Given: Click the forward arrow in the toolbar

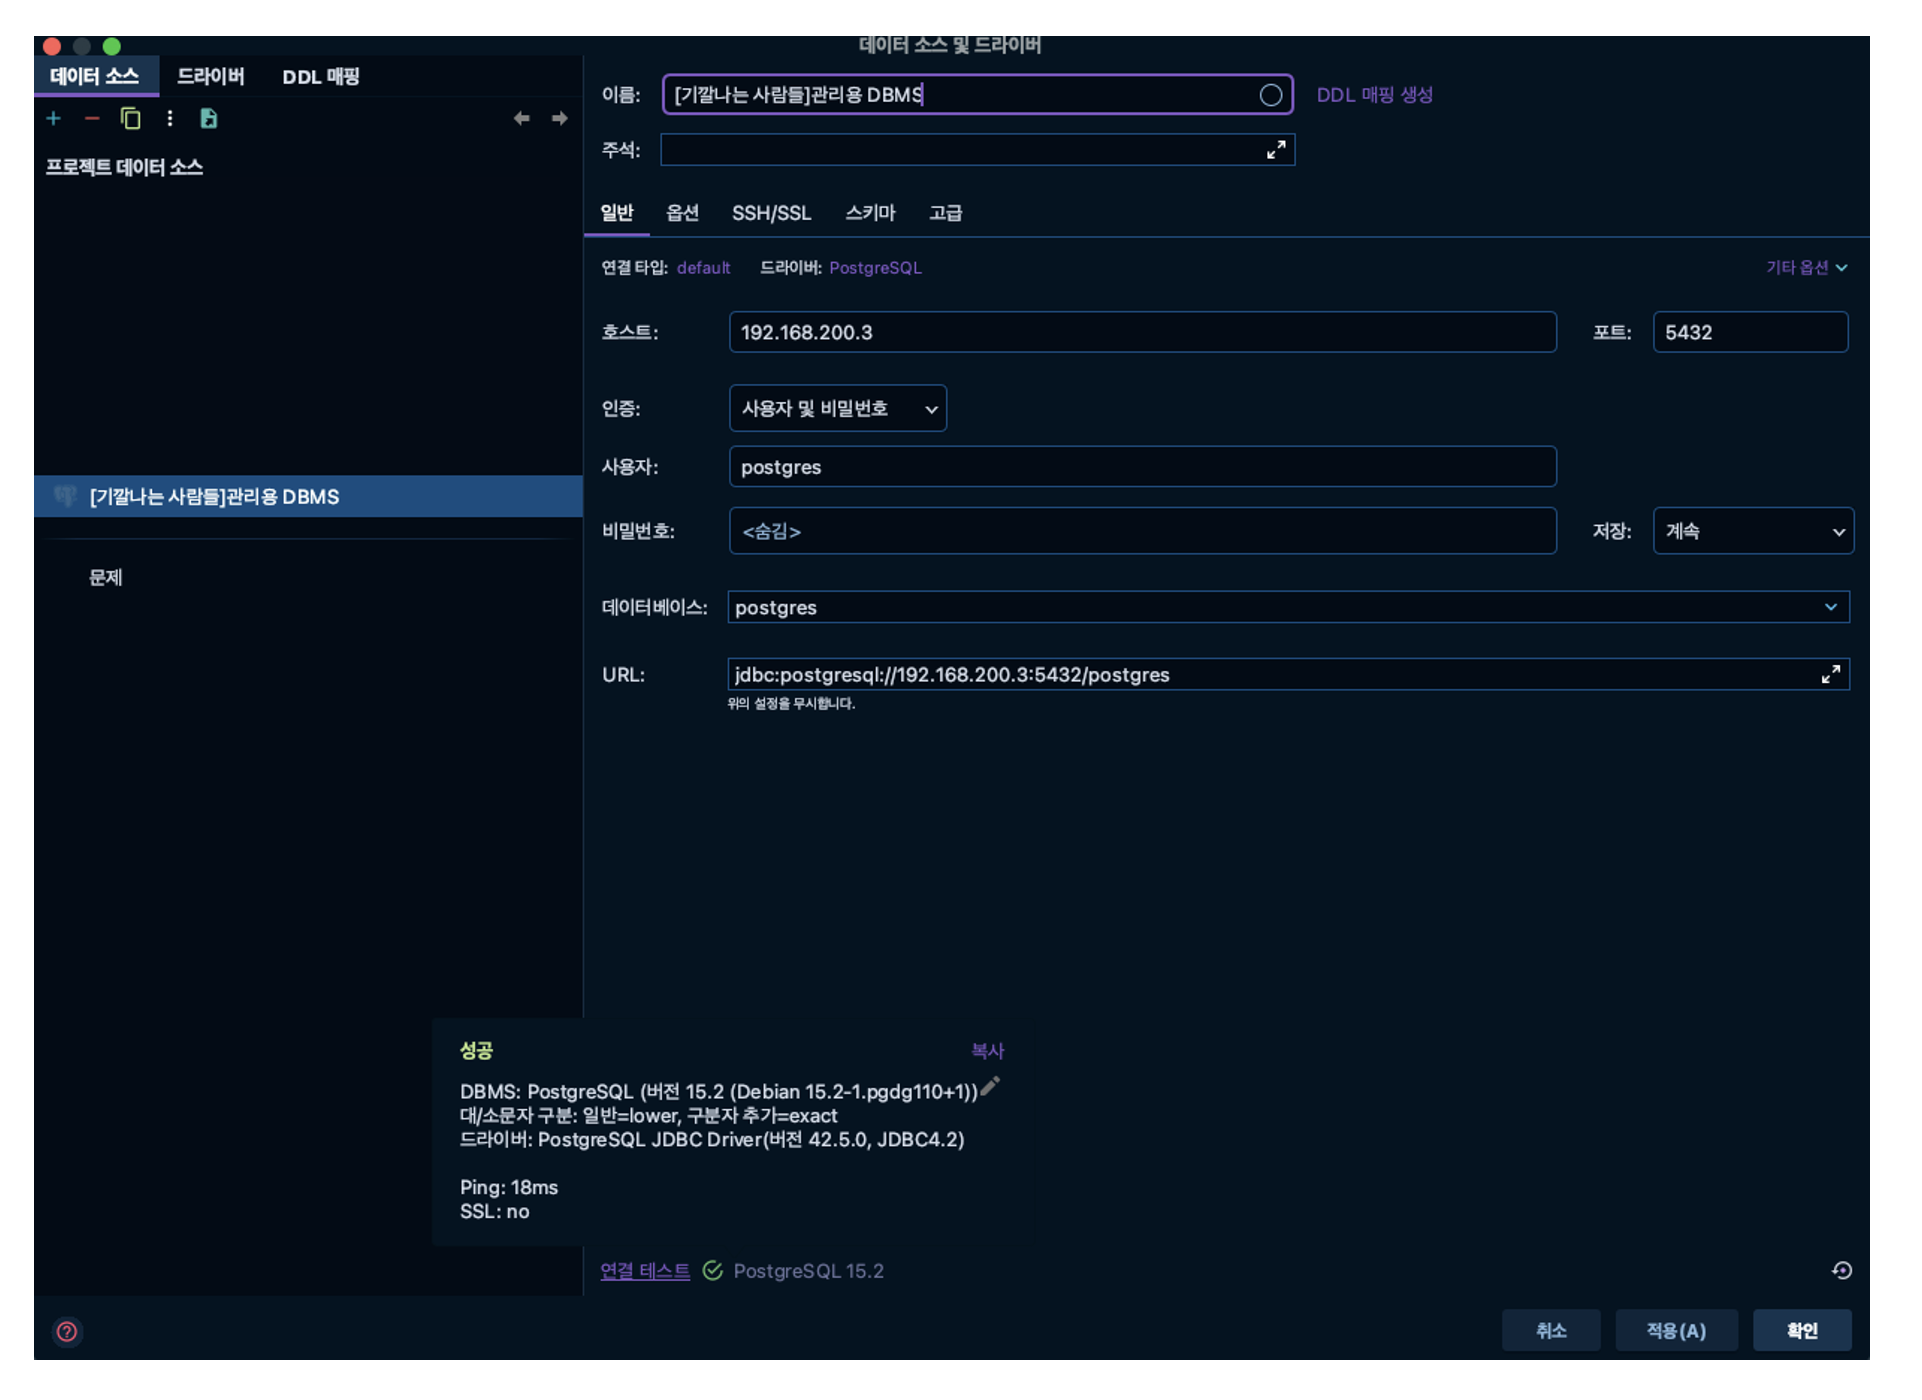Looking at the screenshot, I should pos(559,118).
